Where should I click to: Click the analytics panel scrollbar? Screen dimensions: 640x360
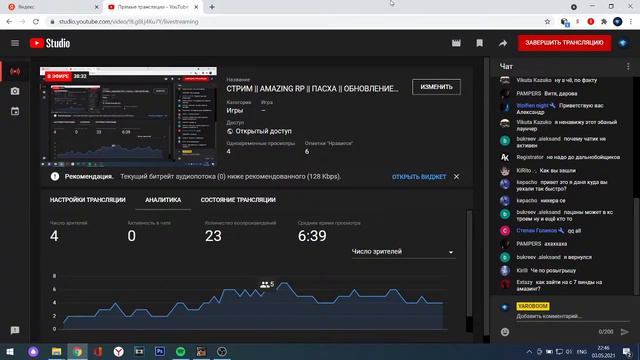469,263
